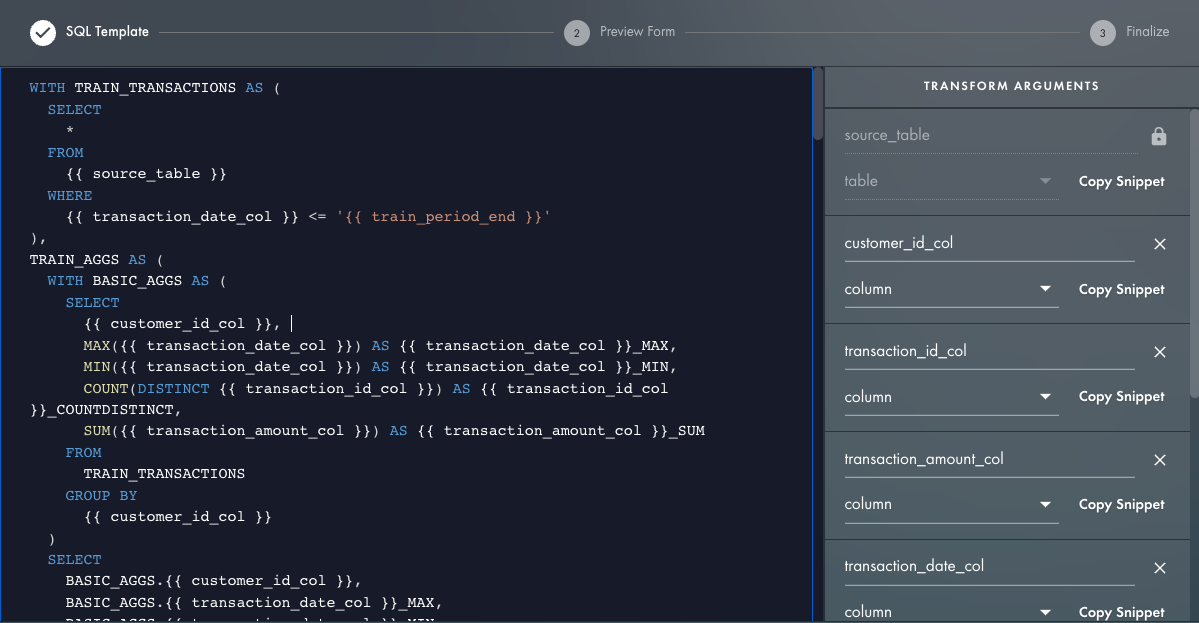
Task: Copy Snippet for transaction_amount_col argument
Action: point(1121,505)
